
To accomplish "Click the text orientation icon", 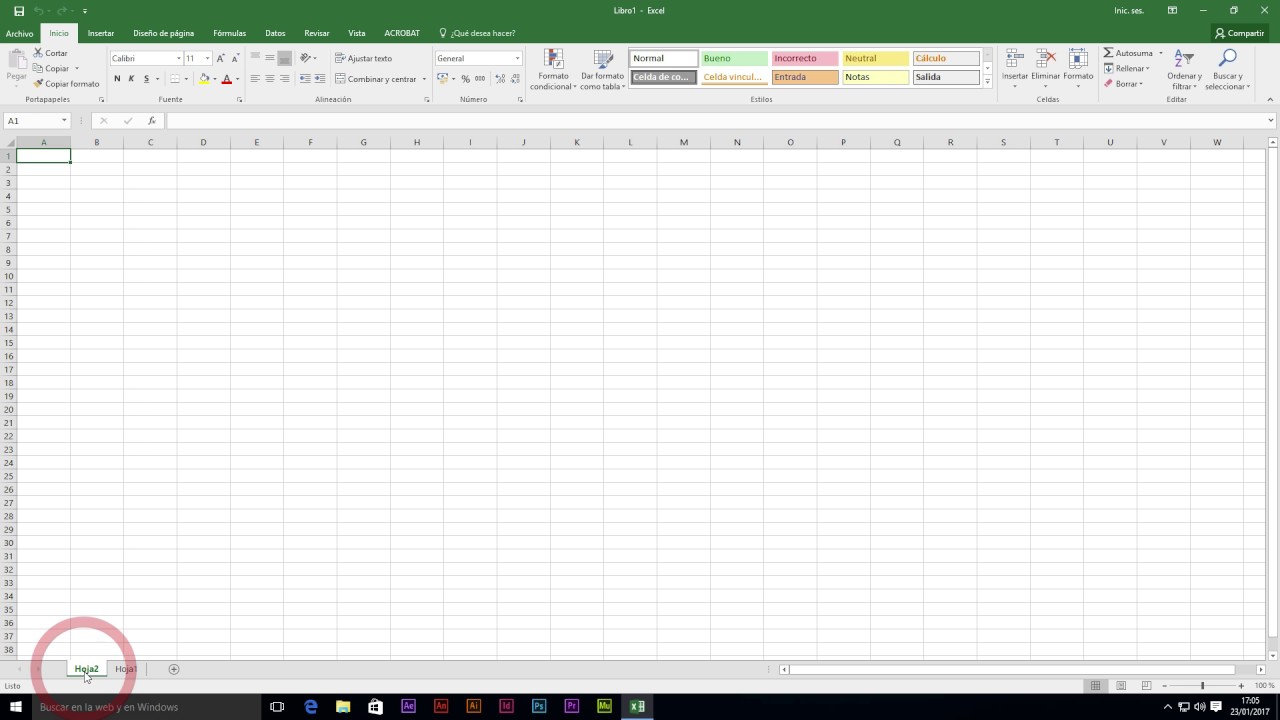I will click(306, 58).
